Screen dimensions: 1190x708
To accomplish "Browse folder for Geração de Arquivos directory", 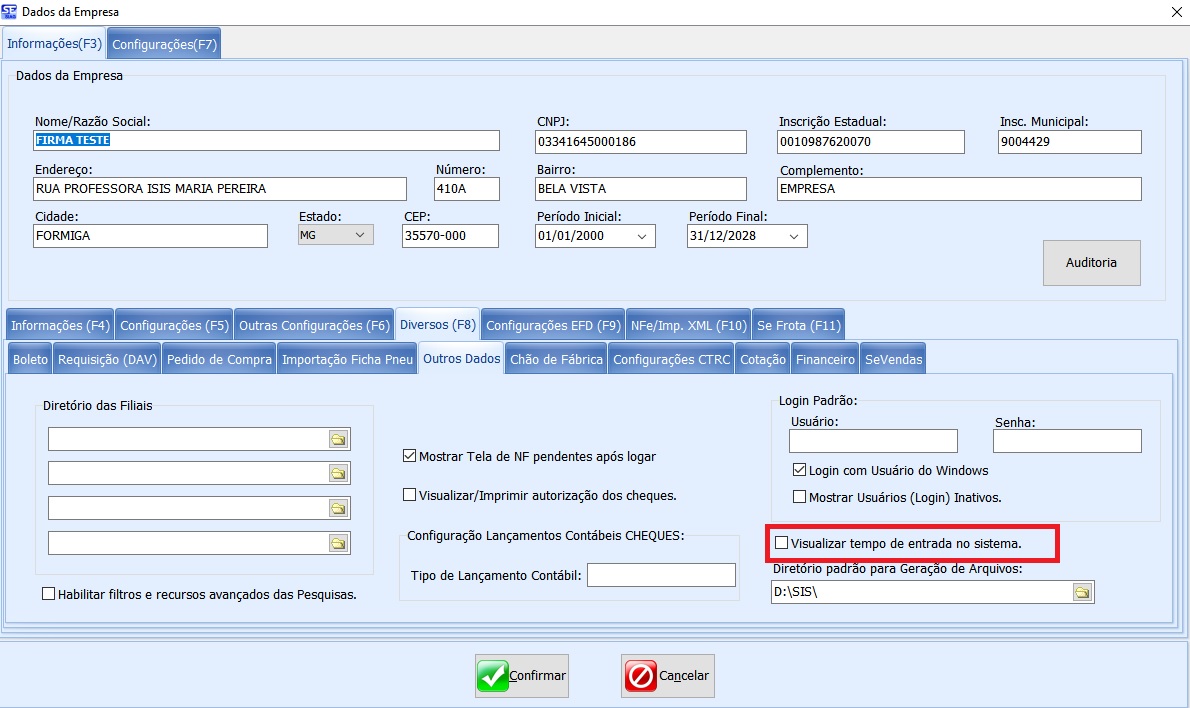I will pos(1081,592).
